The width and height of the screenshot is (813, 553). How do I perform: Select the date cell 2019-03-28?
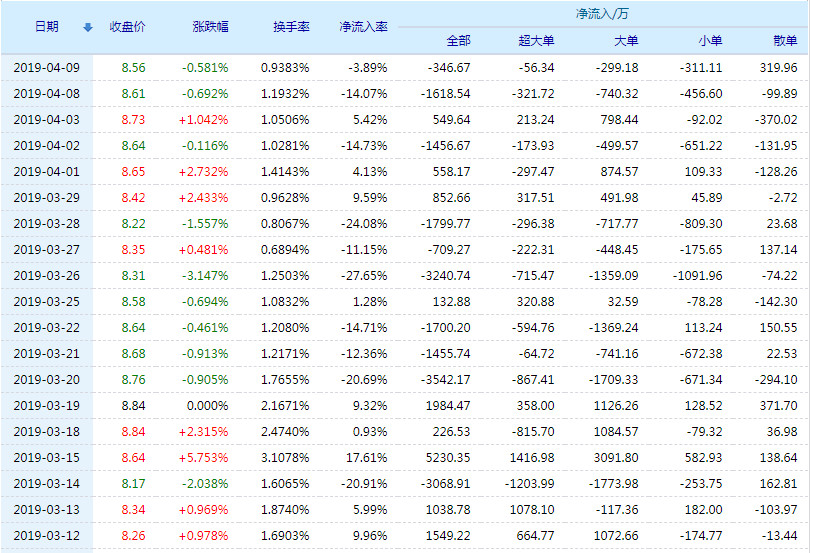click(x=47, y=224)
